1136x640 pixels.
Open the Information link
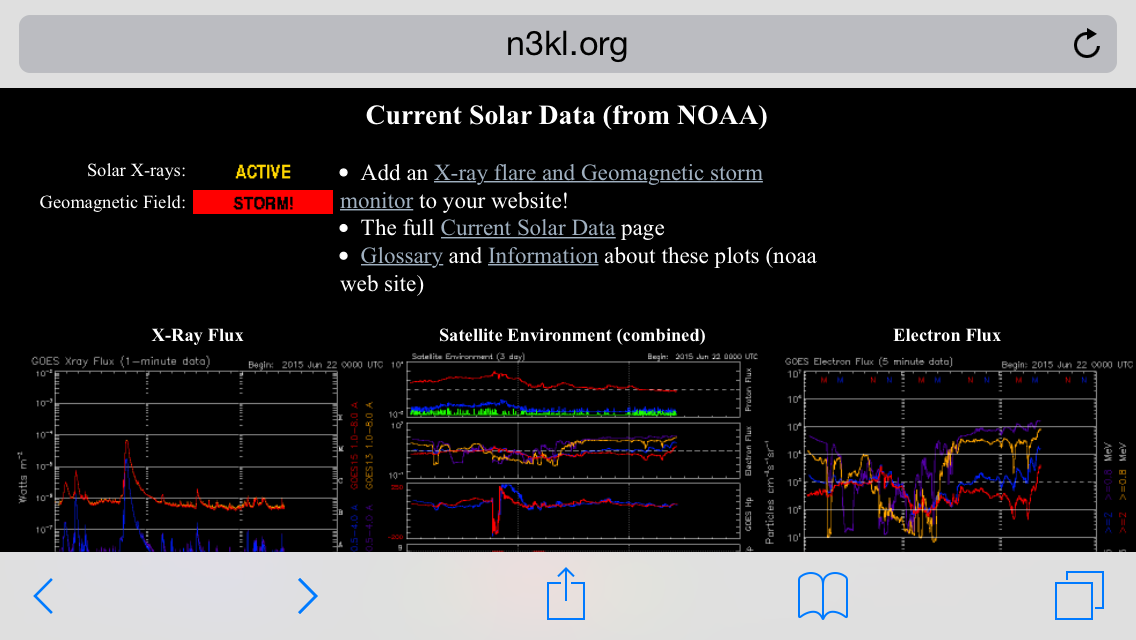pyautogui.click(x=543, y=256)
